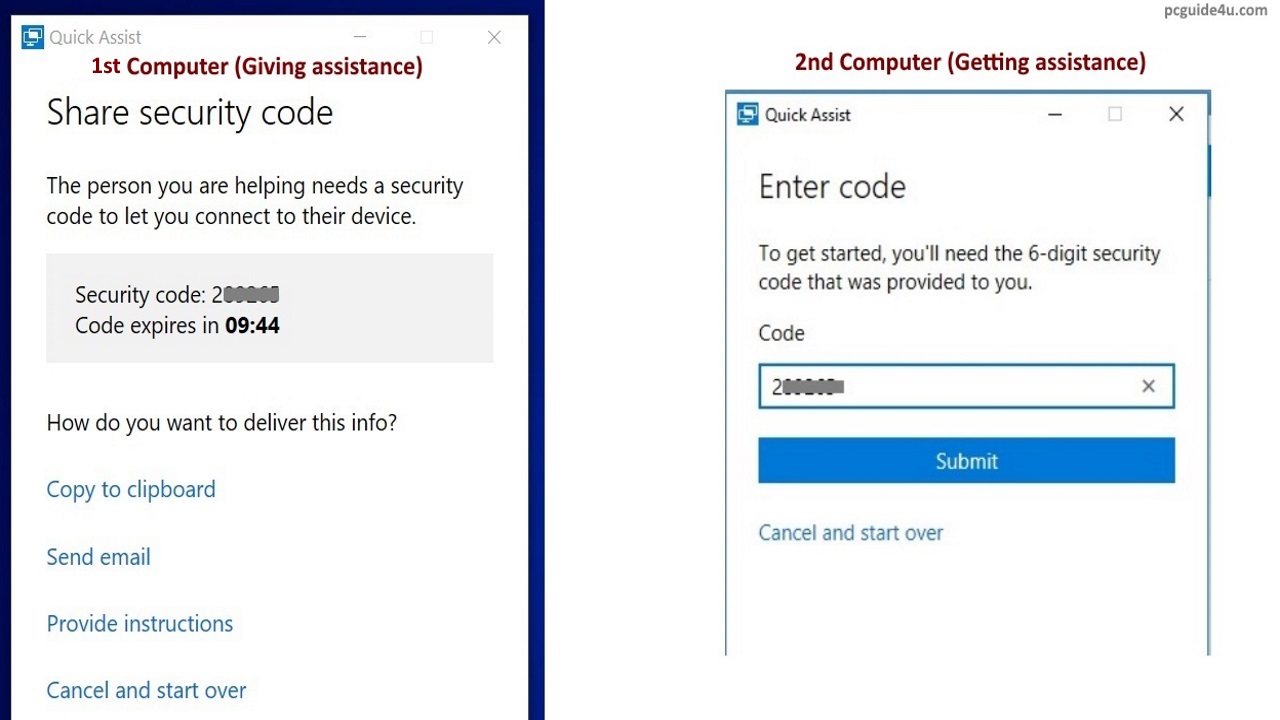Click Quick Assist icon in Share security code window
This screenshot has width=1280, height=720.
pyautogui.click(x=33, y=38)
